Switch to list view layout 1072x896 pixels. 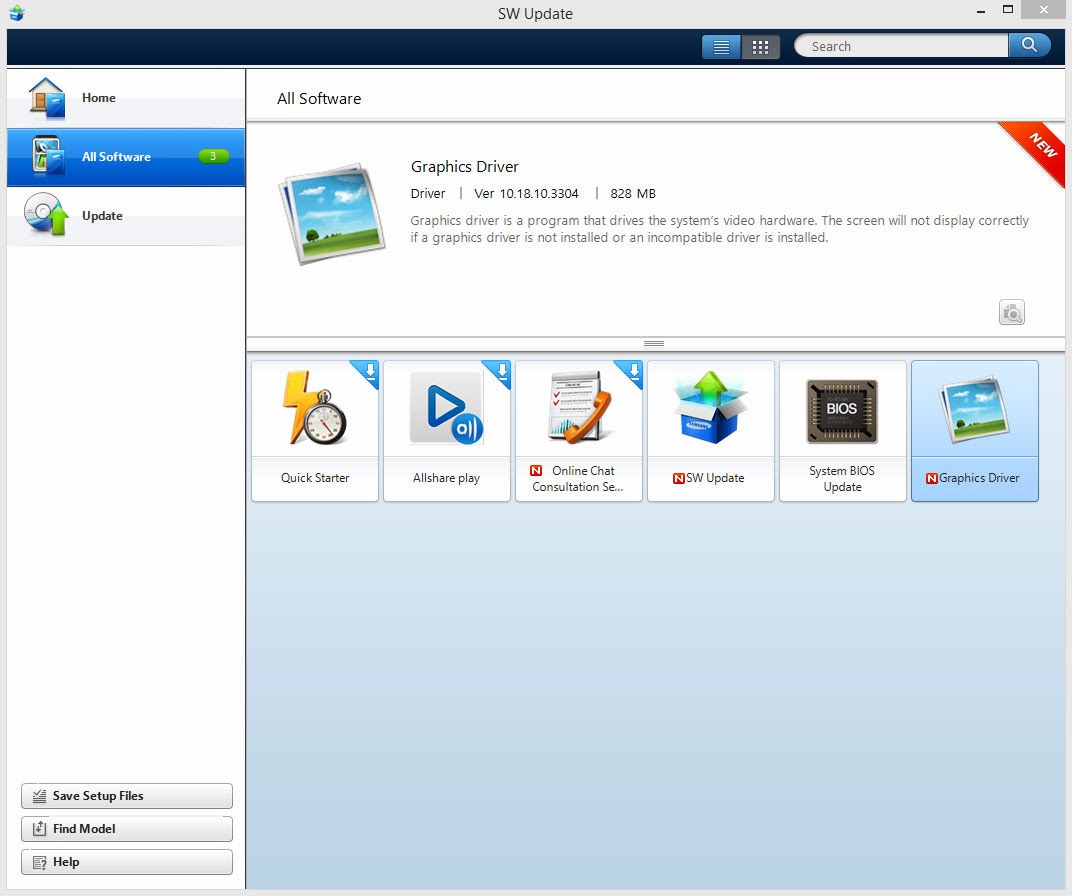coord(721,46)
